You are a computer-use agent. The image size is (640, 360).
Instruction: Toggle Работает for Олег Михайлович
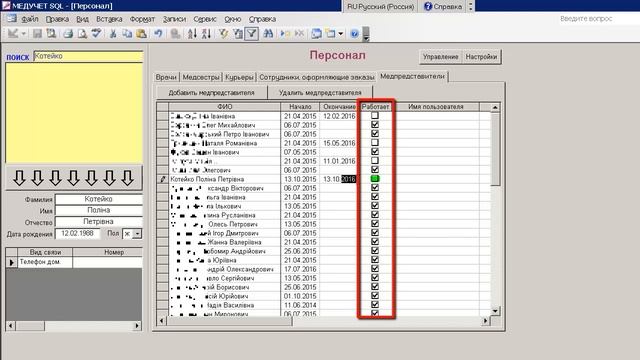coord(375,124)
